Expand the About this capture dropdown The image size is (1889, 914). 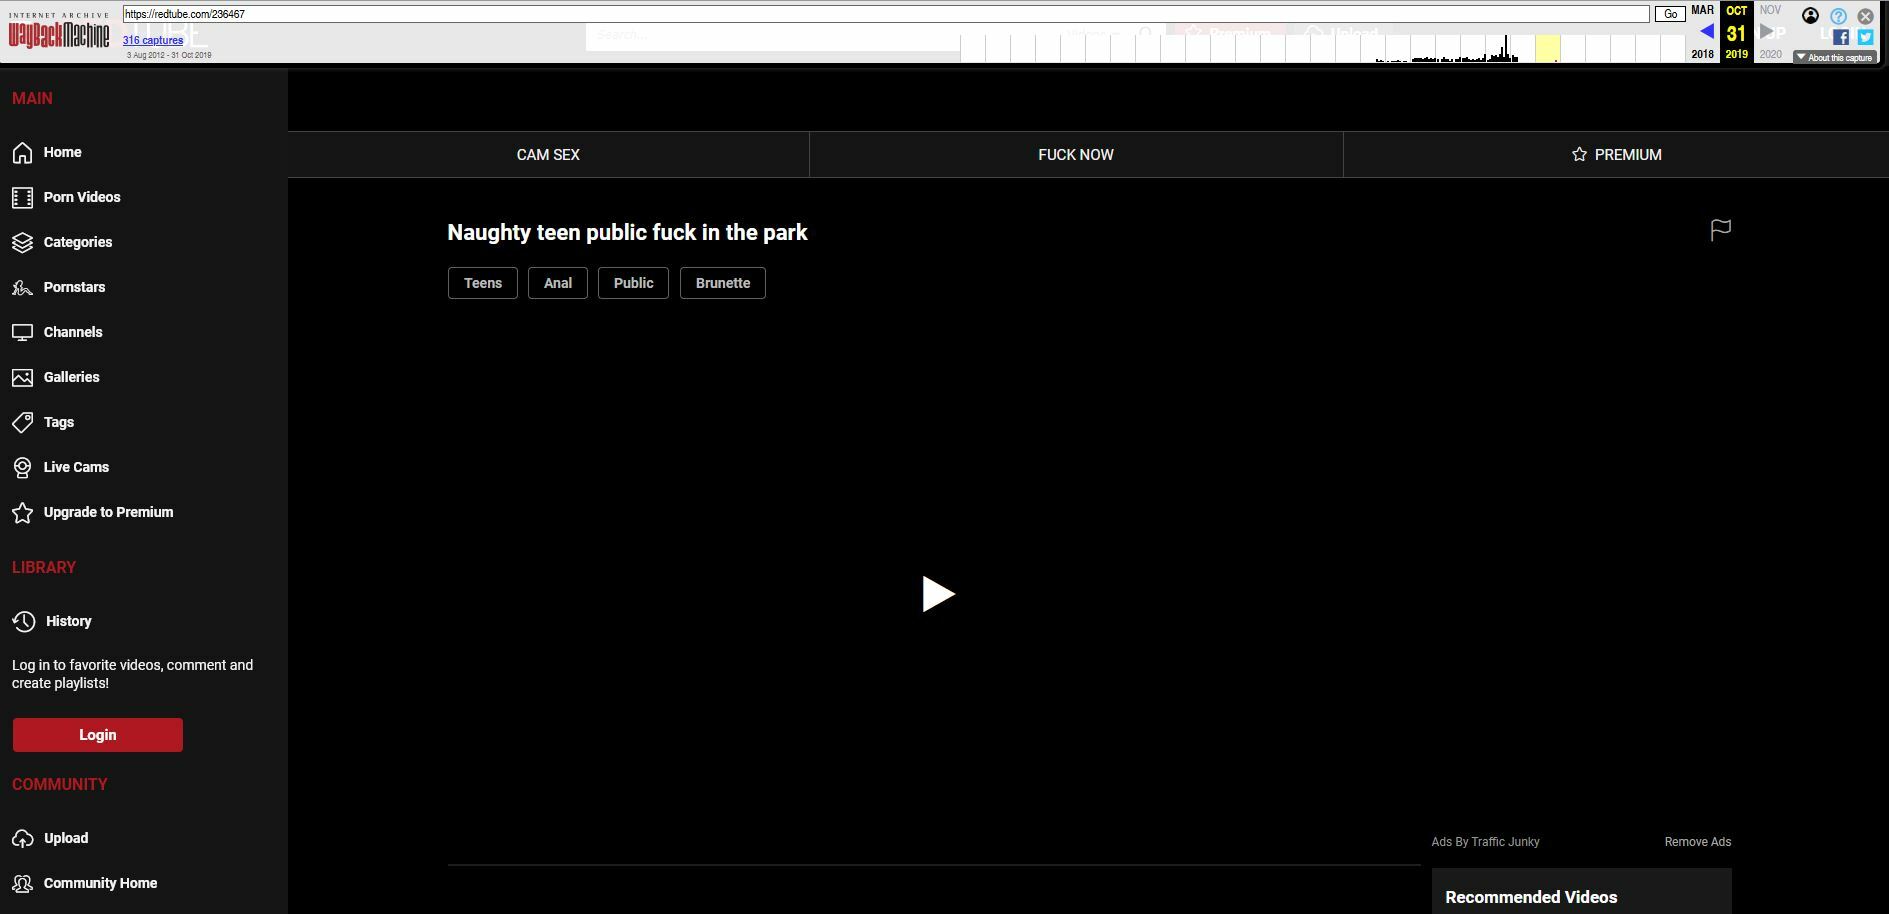(x=1834, y=57)
